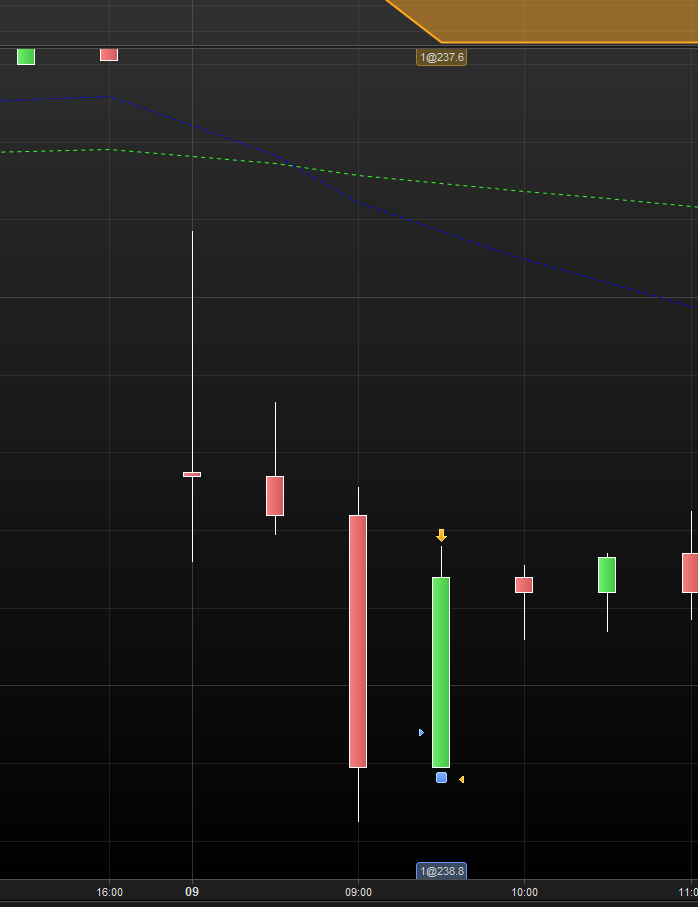Click the orange down-arrow sell marker
698x907 pixels.
tap(441, 535)
